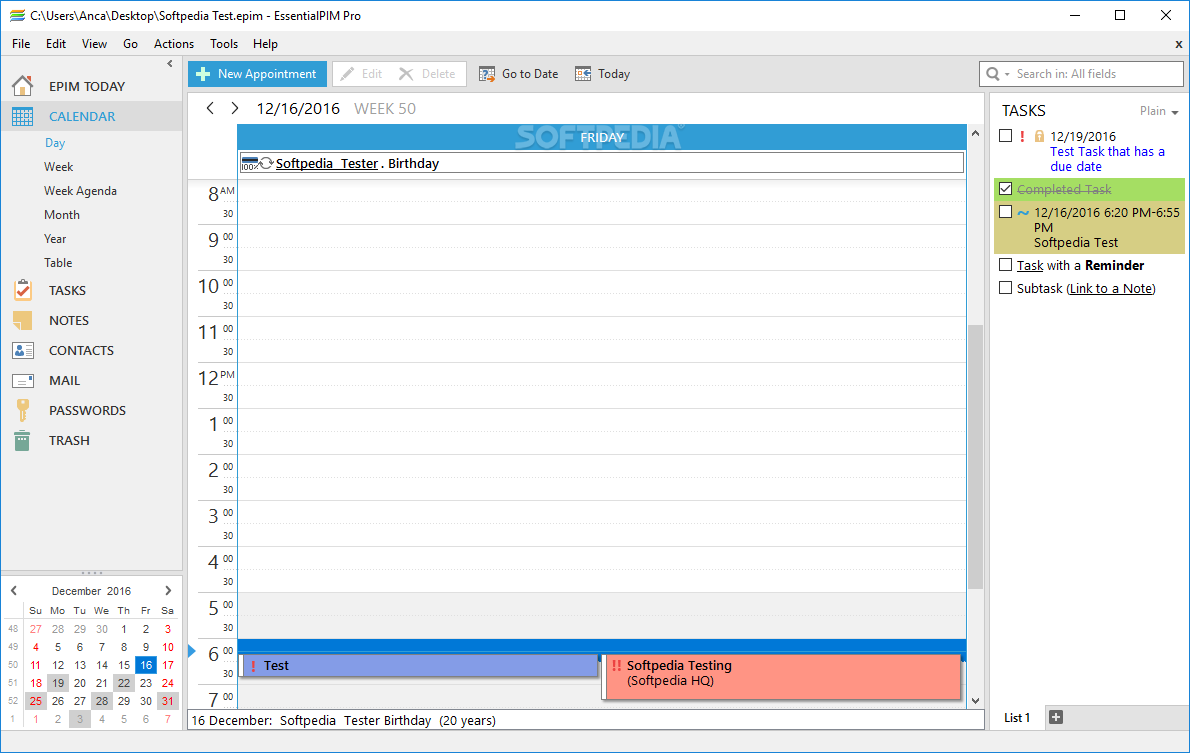Screen dimensions: 1190x753
Task: Select December 22 in mini calendar
Action: pos(124,683)
